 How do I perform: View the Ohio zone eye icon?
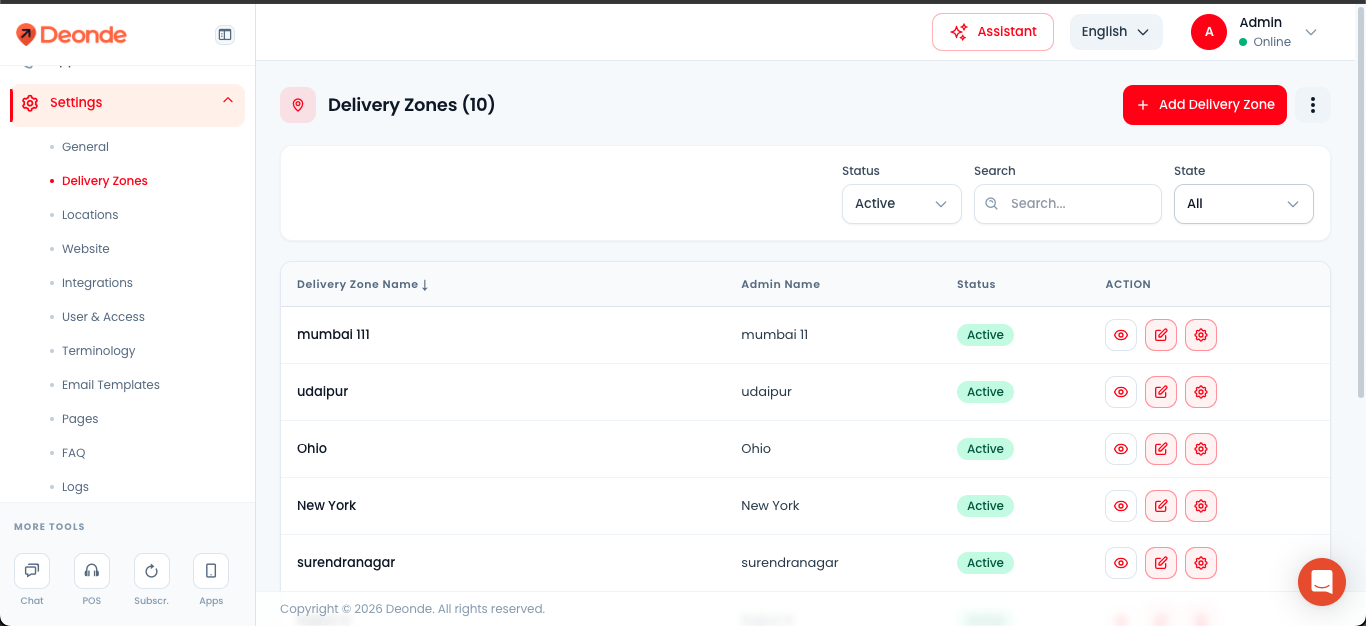click(x=1121, y=449)
